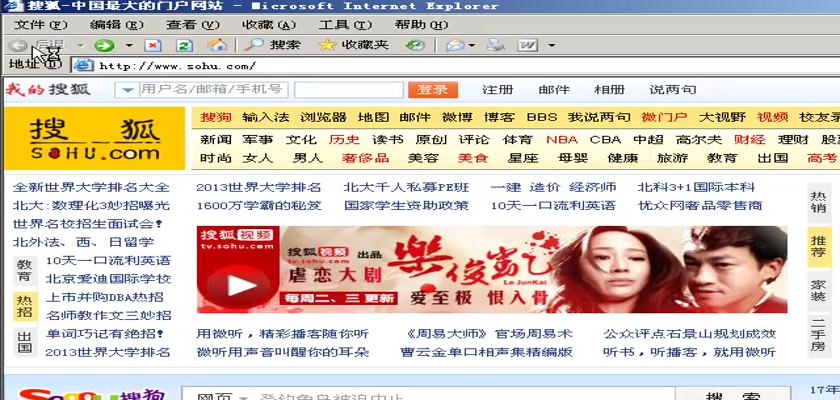Click the Sogou search text box
Image resolution: width=840 pixels, height=400 pixels.
click(428, 395)
